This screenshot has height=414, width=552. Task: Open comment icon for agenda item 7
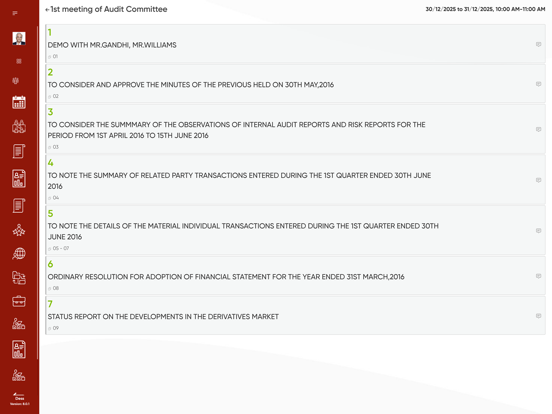pos(538,316)
